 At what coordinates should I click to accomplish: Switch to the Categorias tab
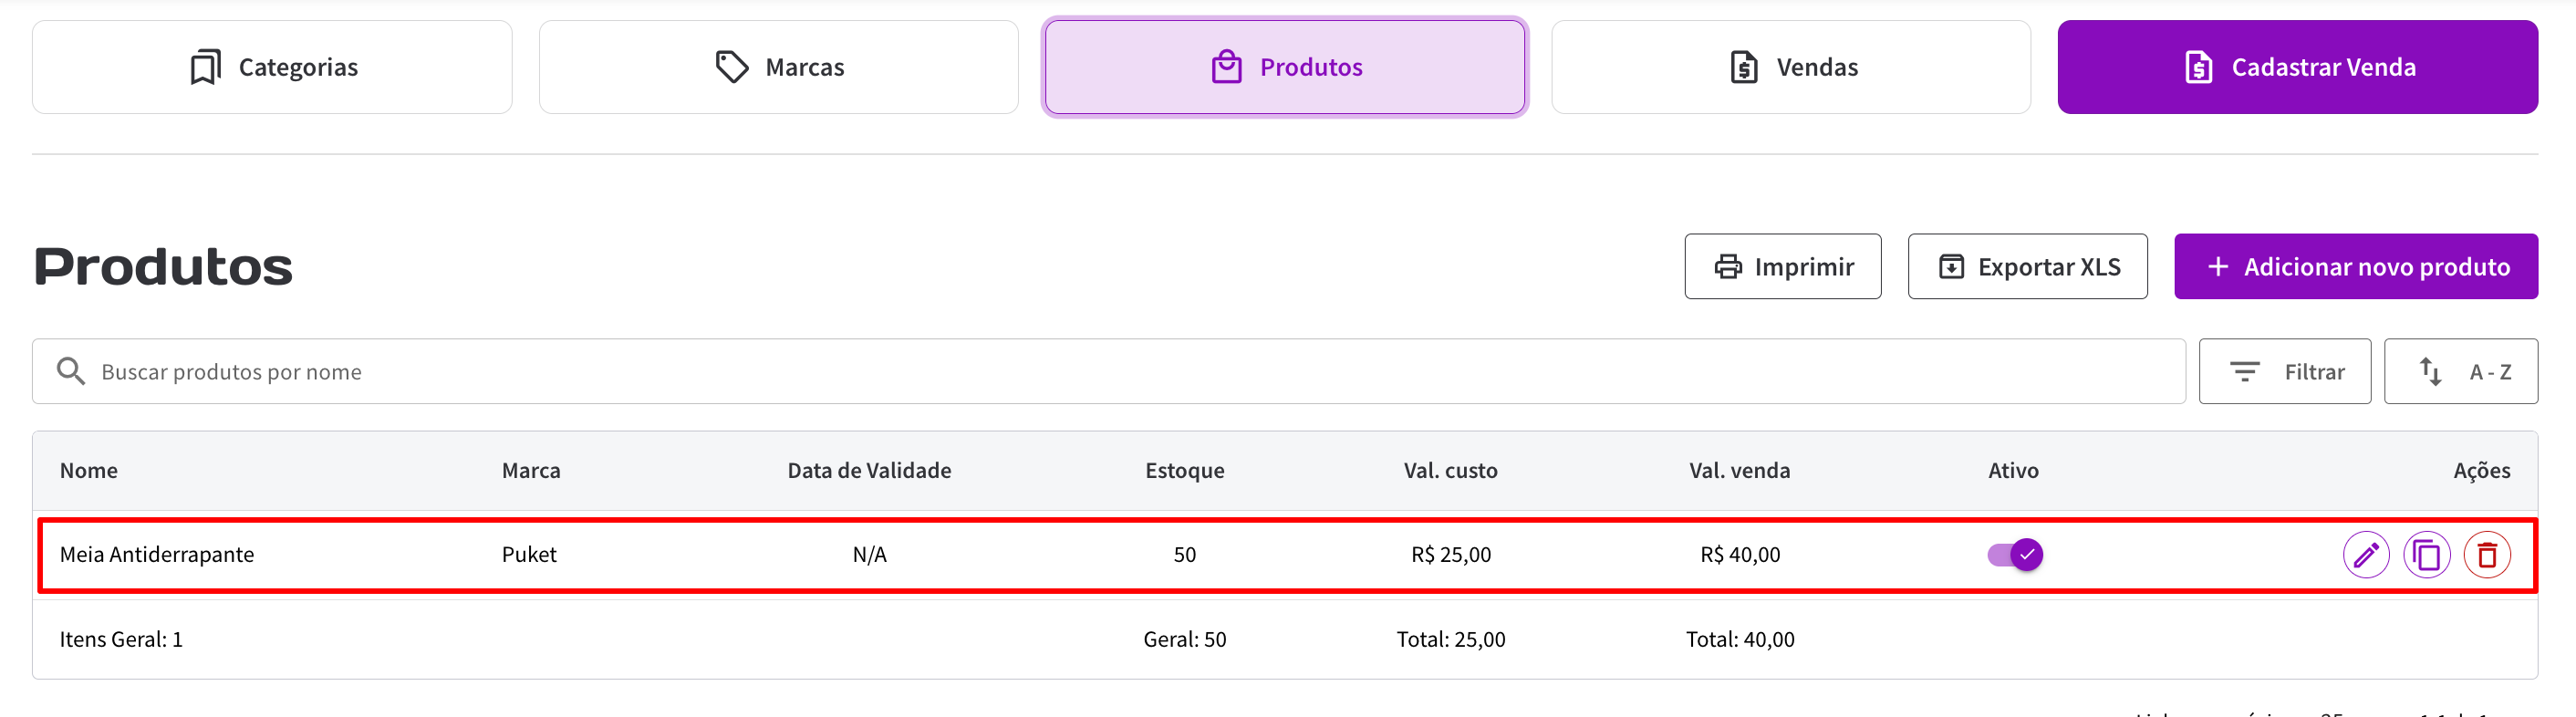coord(272,67)
